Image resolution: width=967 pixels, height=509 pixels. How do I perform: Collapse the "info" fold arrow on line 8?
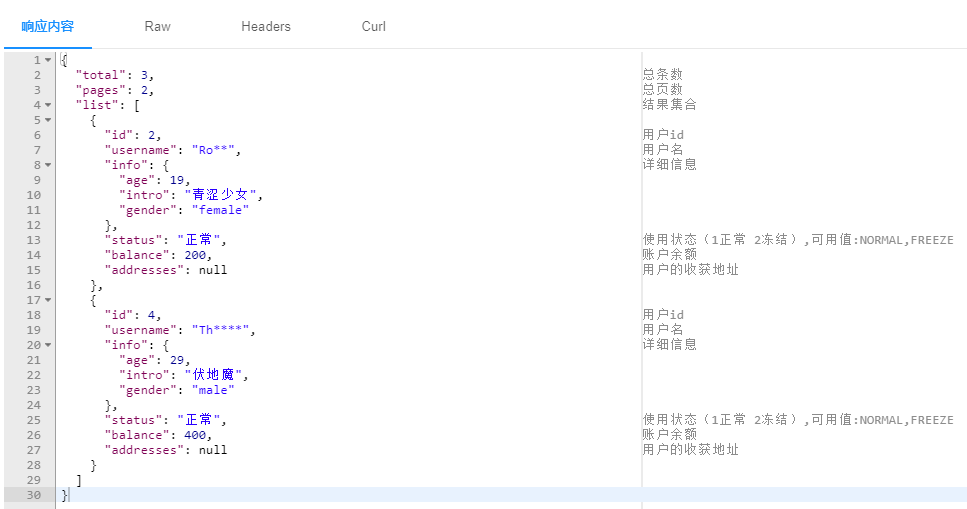[48, 165]
